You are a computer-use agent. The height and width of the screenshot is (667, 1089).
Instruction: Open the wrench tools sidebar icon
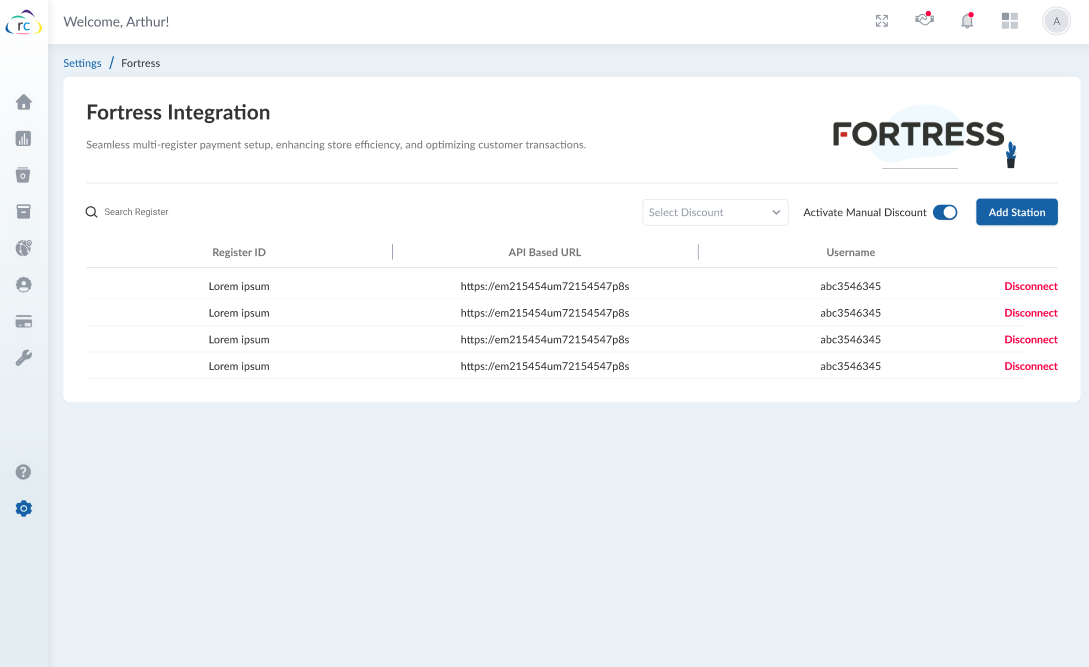click(24, 358)
